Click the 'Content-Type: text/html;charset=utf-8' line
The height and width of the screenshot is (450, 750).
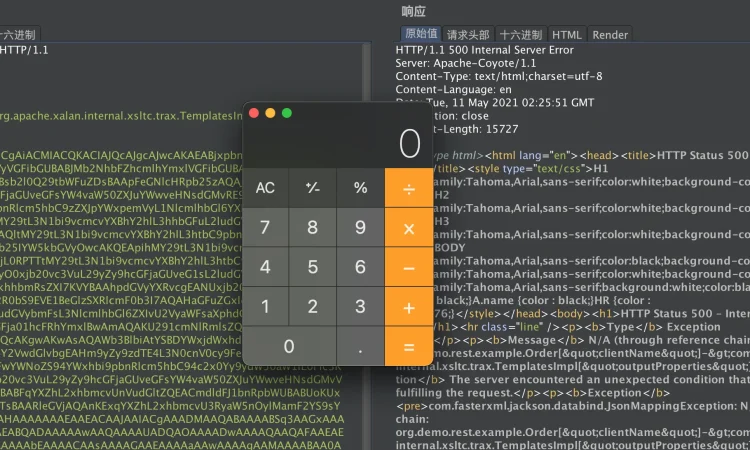[x=498, y=76]
